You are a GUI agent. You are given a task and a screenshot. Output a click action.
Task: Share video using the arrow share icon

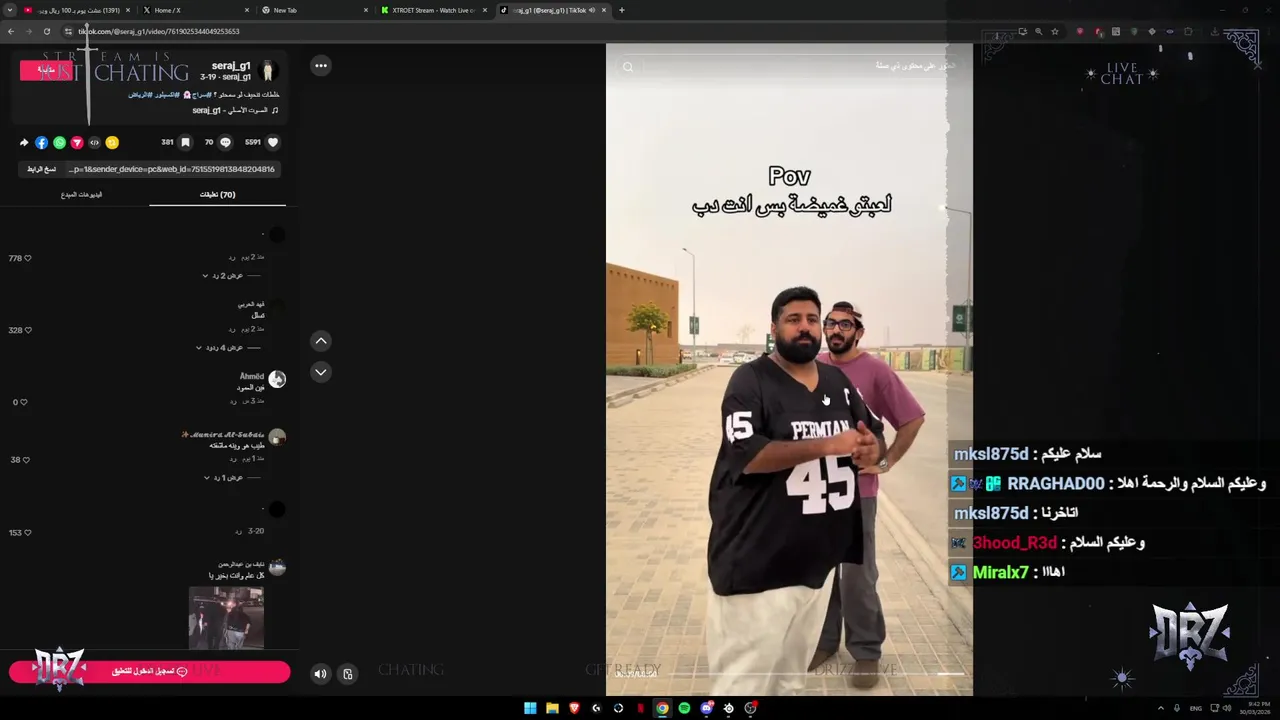(24, 143)
